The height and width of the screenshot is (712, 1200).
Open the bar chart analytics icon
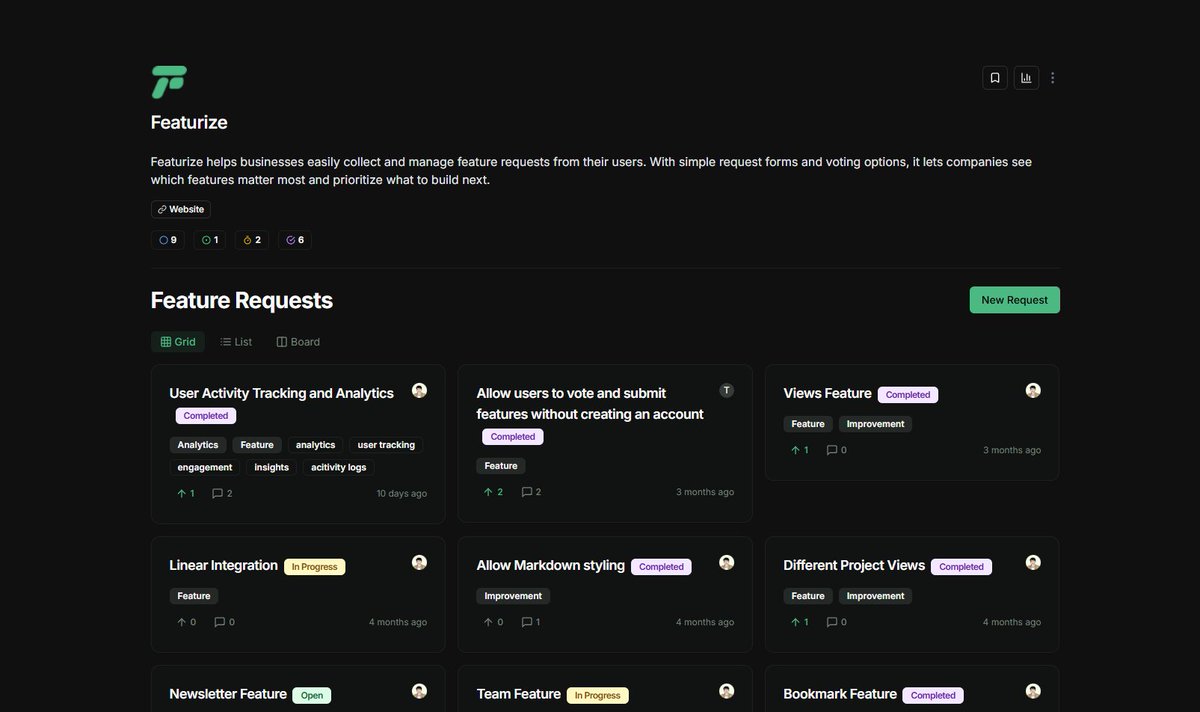(1026, 78)
